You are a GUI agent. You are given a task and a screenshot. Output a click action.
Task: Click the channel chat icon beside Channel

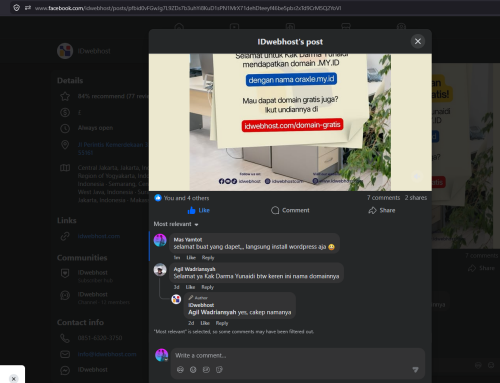click(x=65, y=295)
